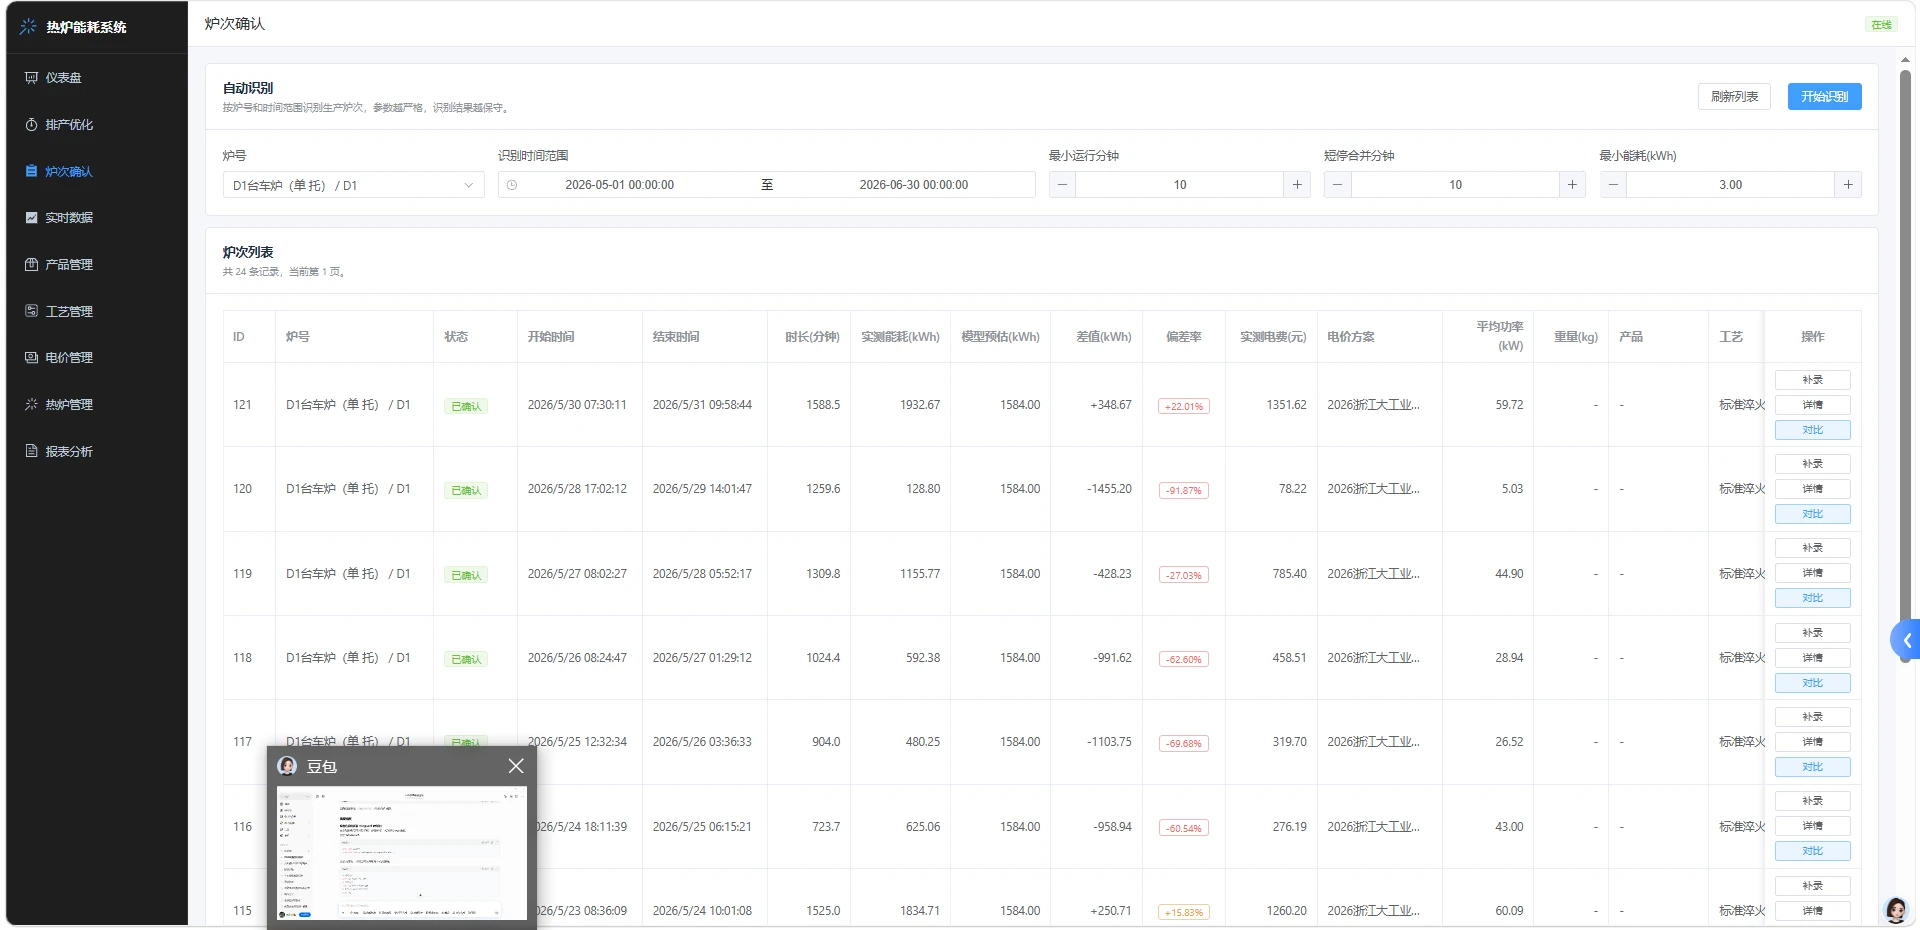Click the 最小运行分钟 value input
1920x930 pixels.
tap(1180, 185)
